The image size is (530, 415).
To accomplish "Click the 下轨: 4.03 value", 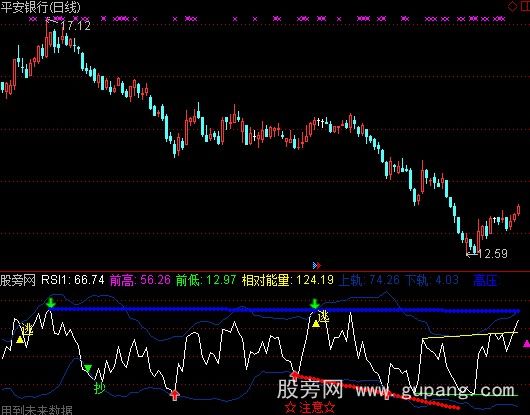I will [432, 280].
